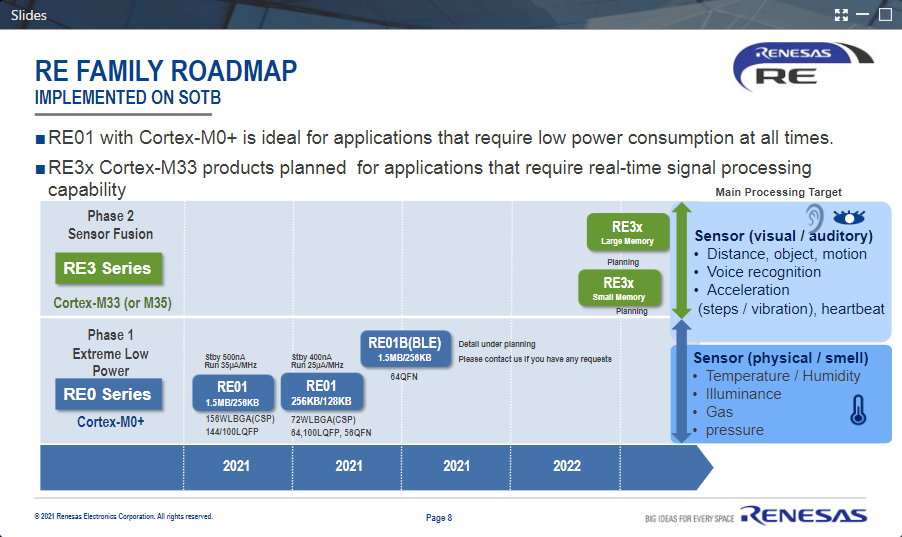
Task: Select the RE0 Series blue box
Action: coord(108,394)
